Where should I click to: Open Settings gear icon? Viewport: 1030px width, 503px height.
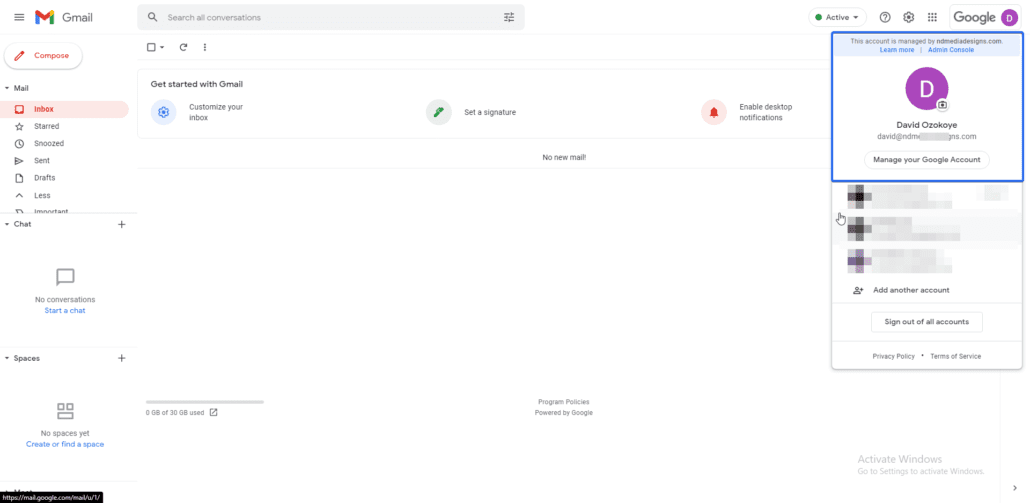point(908,18)
